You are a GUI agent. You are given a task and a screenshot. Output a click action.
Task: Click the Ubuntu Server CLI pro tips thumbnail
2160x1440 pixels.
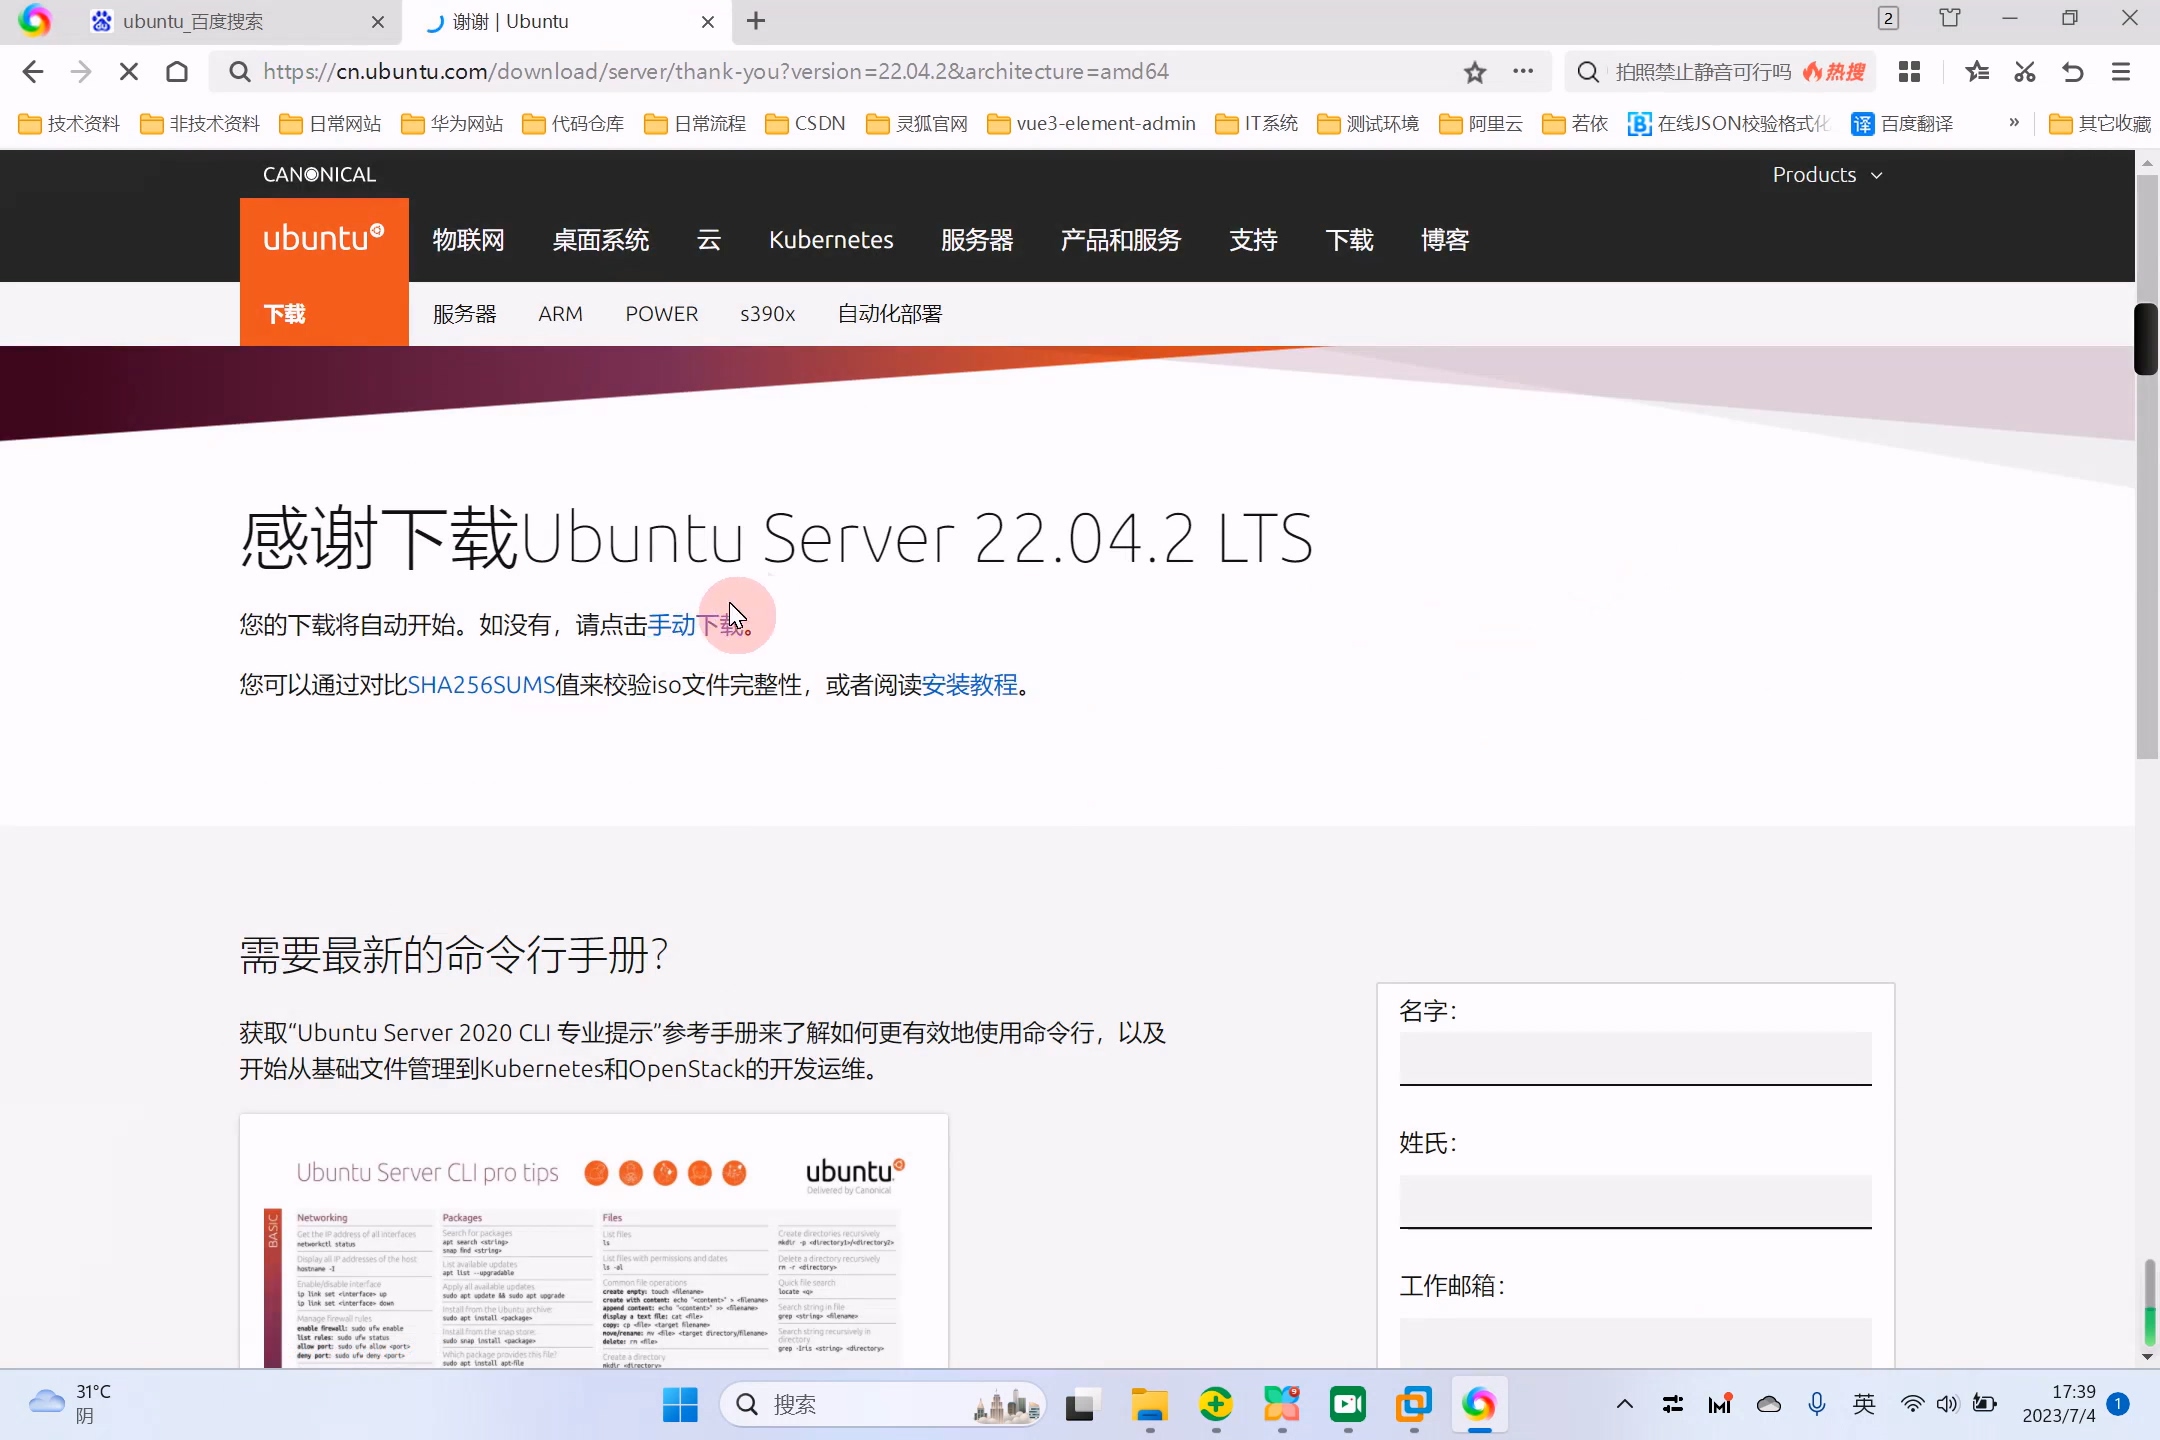pos(594,1241)
